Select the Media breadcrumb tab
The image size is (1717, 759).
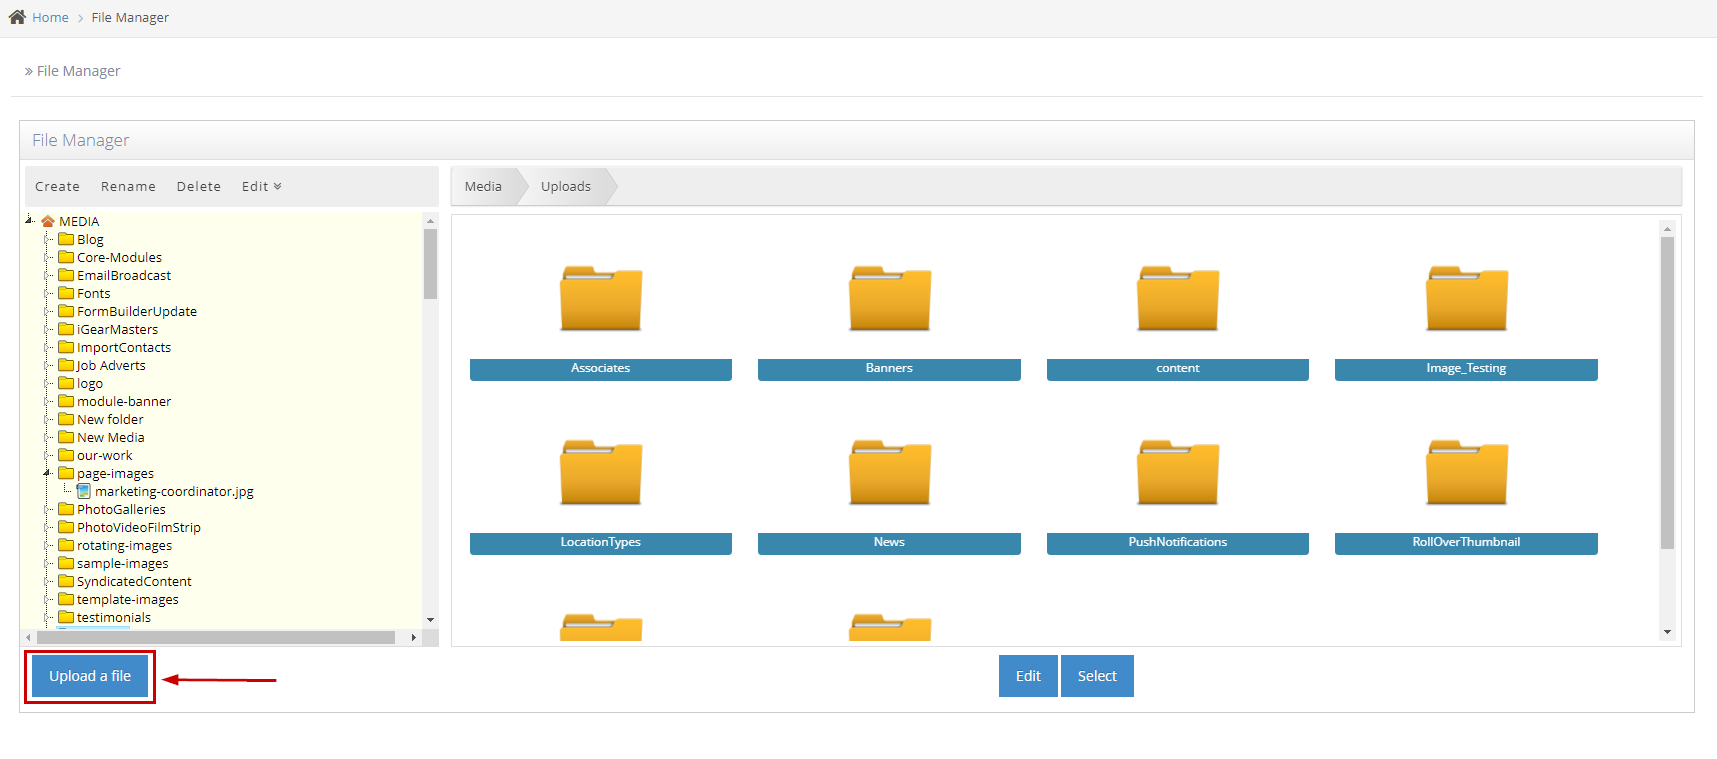(x=483, y=186)
